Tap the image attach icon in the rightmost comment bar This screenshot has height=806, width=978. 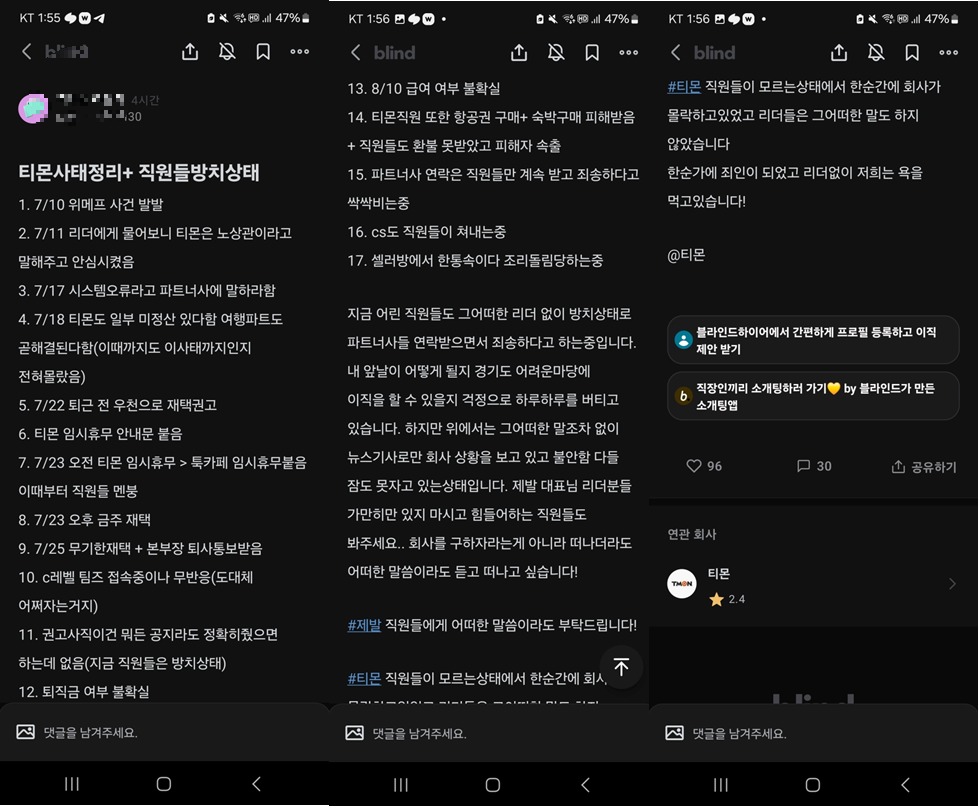(x=674, y=733)
